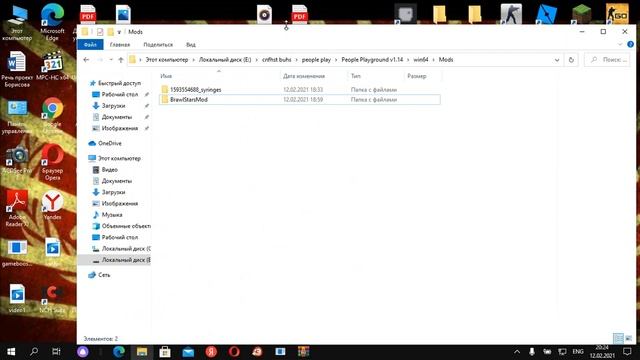Switch to the Главная ribbon tab
640x360 pixels.
click(x=120, y=44)
